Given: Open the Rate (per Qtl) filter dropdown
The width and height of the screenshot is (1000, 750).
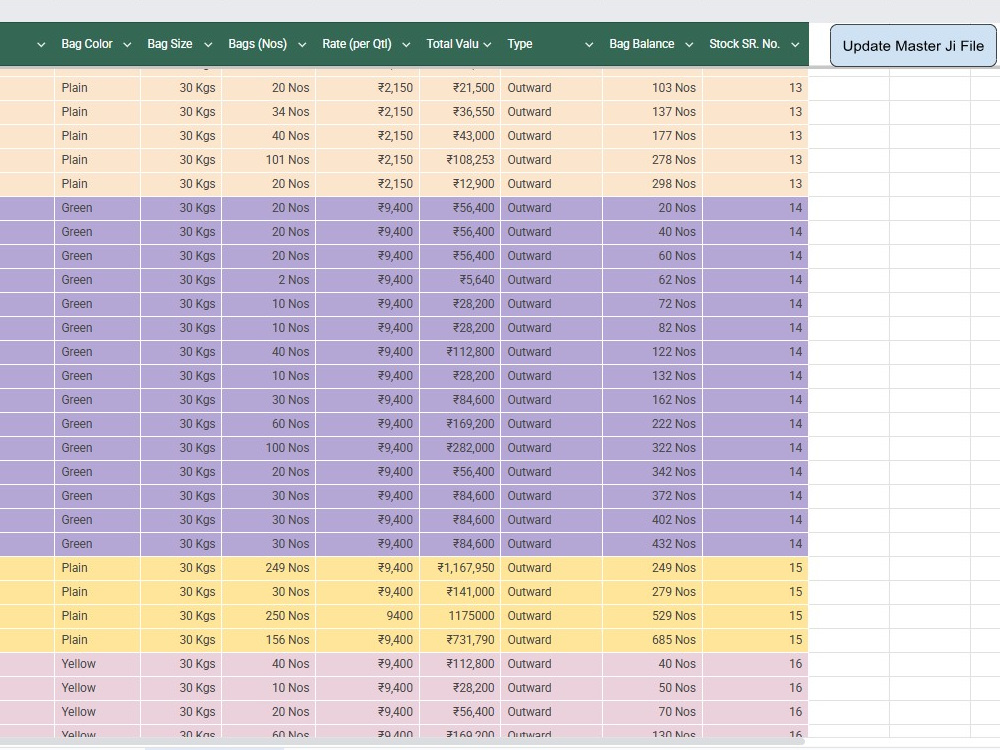Looking at the screenshot, I should point(406,45).
